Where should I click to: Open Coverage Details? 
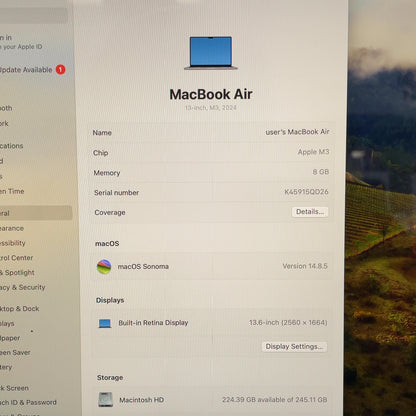pos(310,212)
